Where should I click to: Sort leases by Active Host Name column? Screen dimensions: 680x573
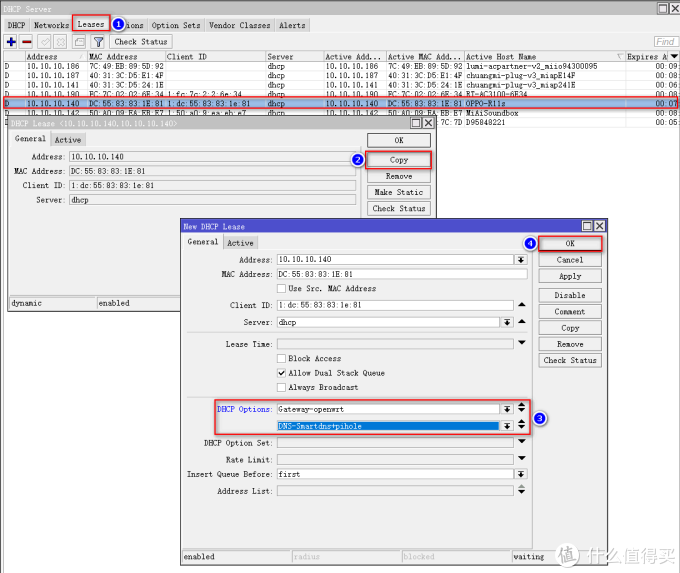pyautogui.click(x=545, y=56)
